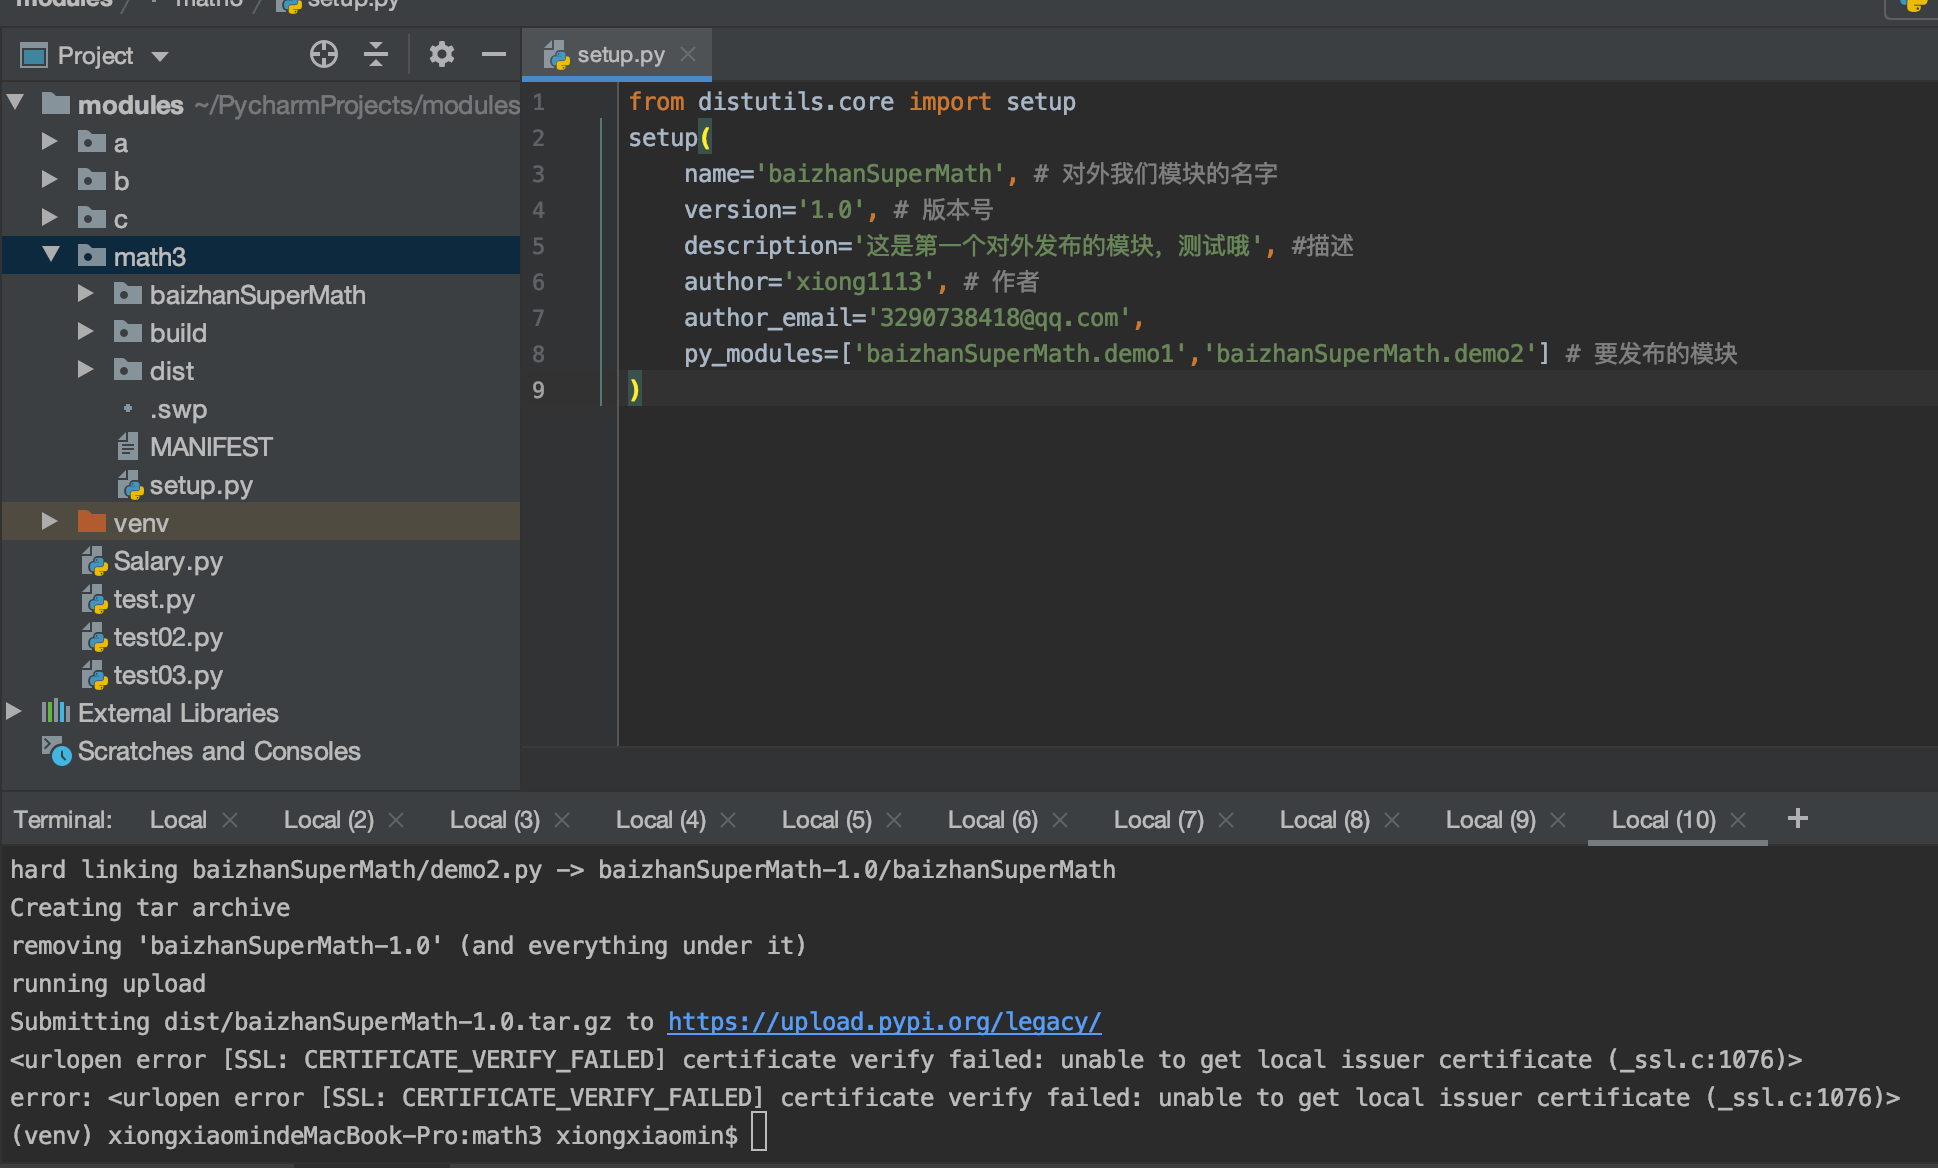Close terminal tab Local (8)
Screen dimensions: 1938x1168
point(1392,820)
